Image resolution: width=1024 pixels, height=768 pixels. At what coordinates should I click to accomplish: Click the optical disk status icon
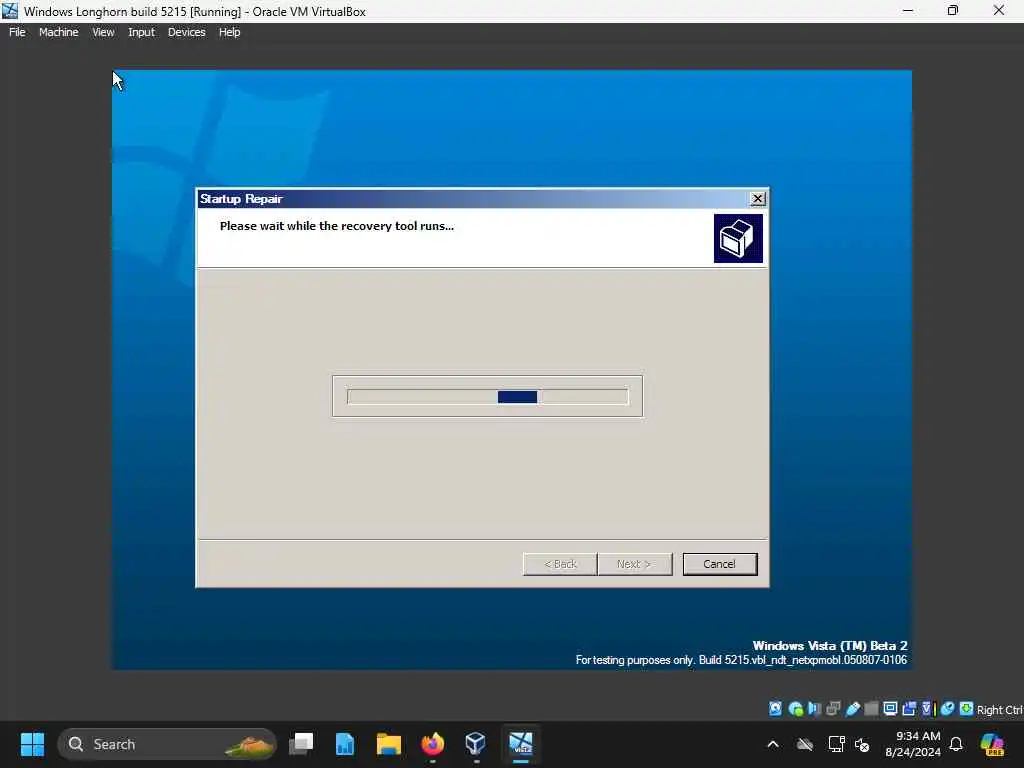(795, 709)
